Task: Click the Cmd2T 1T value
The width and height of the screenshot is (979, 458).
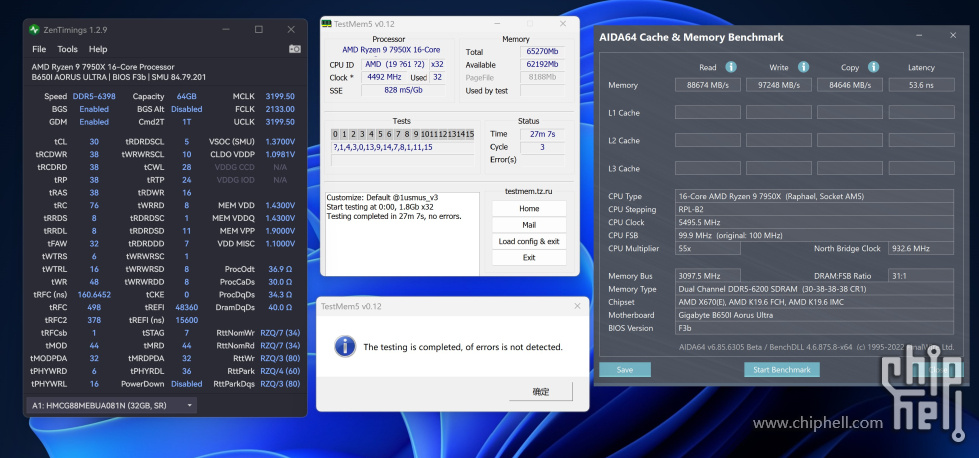Action: click(x=186, y=122)
